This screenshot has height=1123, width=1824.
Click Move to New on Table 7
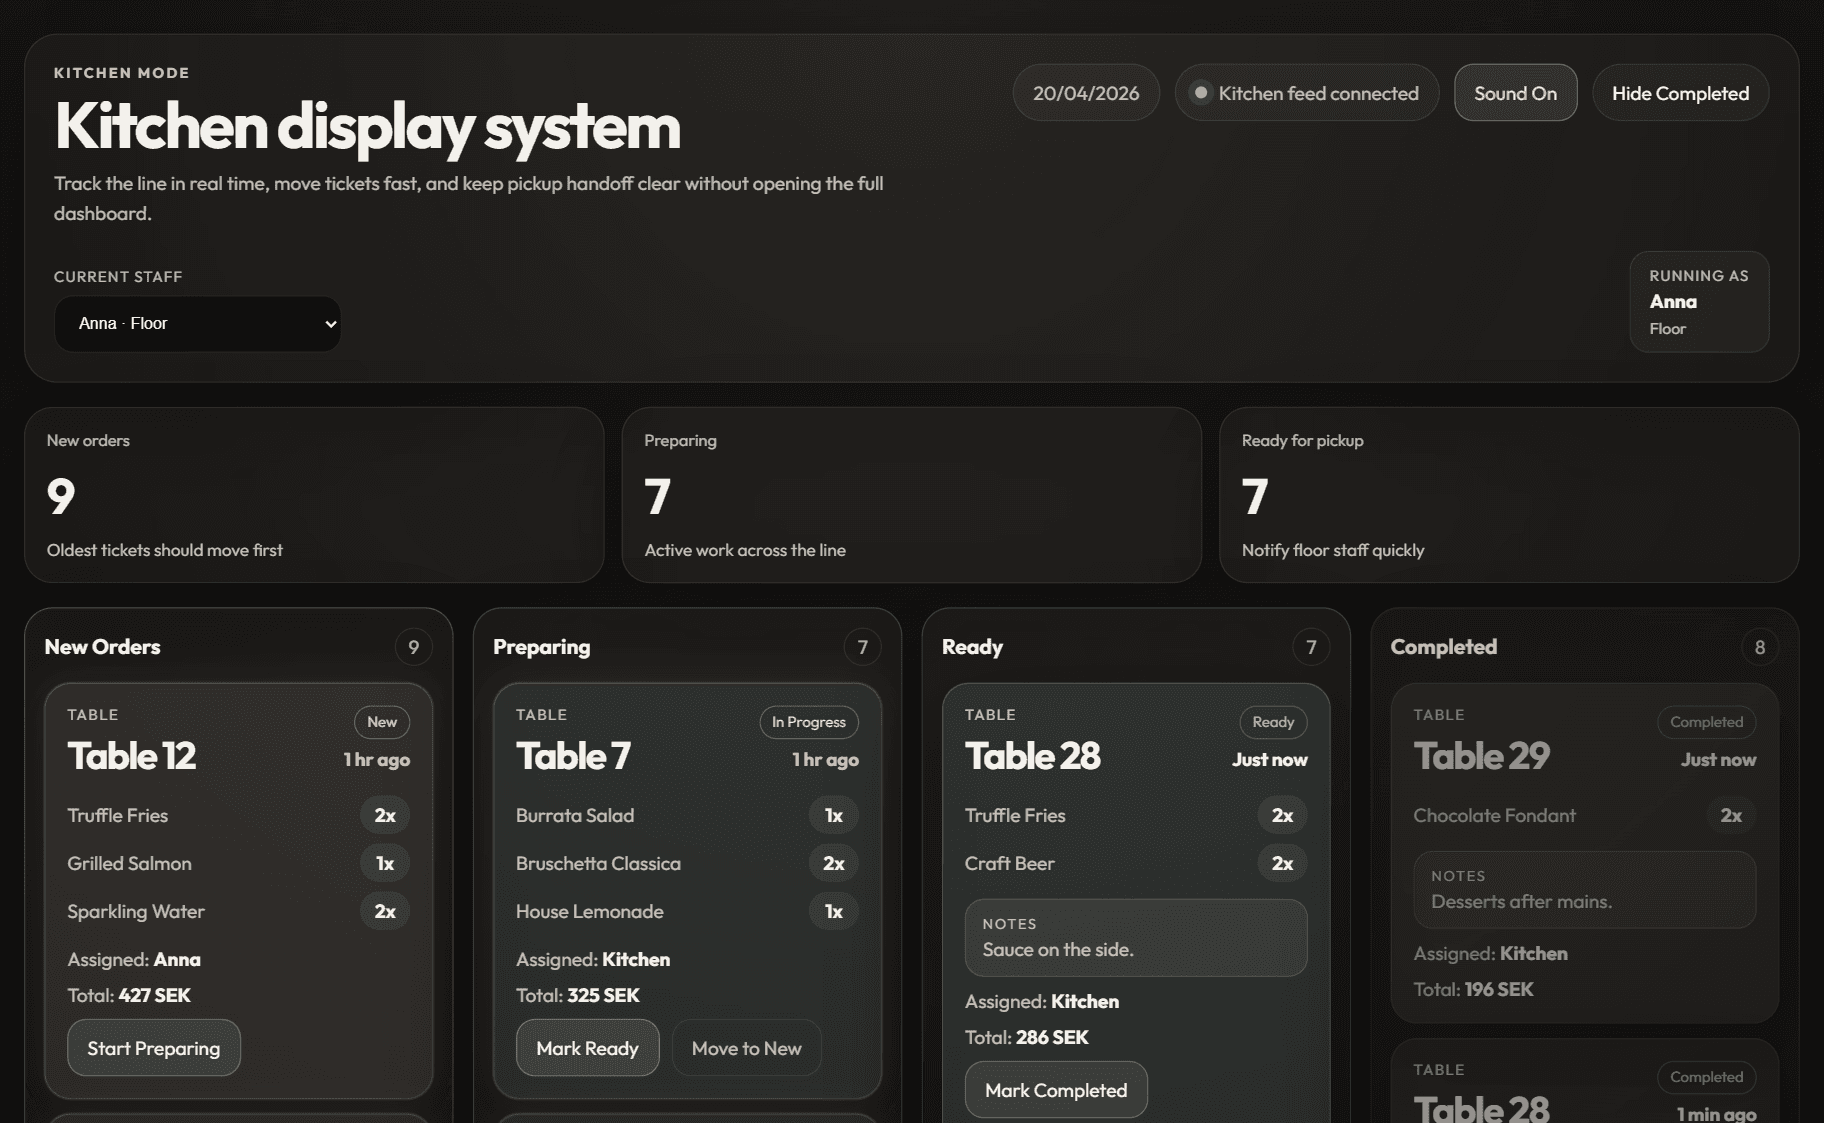coord(746,1048)
